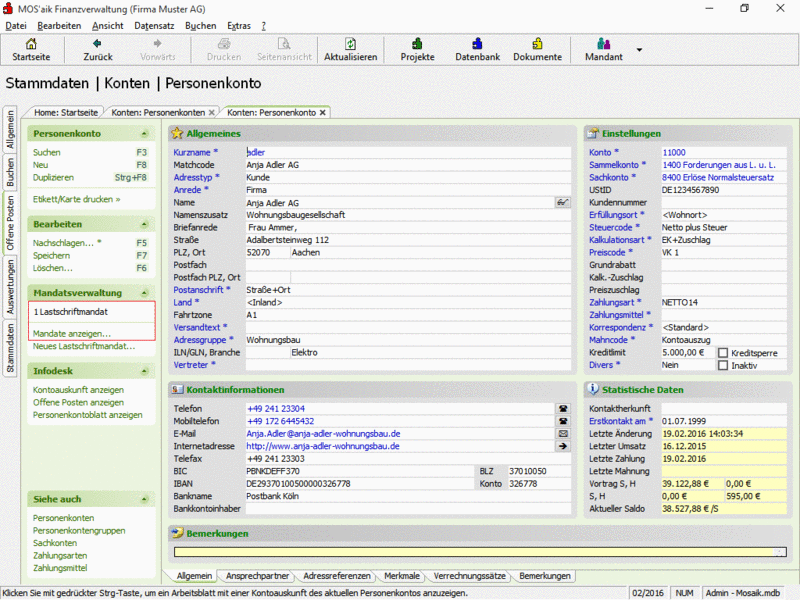Screen dimensions: 800x600
Task: Collapse the Bearbeiten sidebar group
Action: pyautogui.click(x=144, y=224)
